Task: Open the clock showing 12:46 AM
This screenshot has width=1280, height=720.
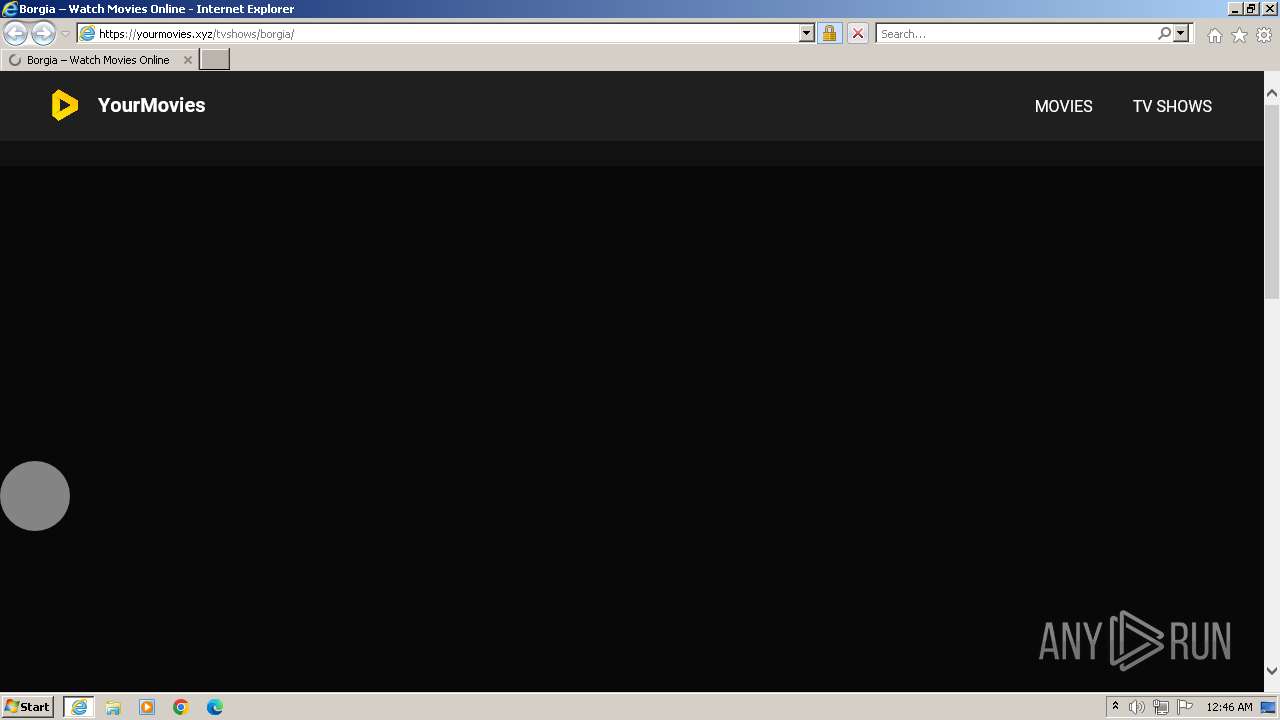Action: coord(1229,707)
